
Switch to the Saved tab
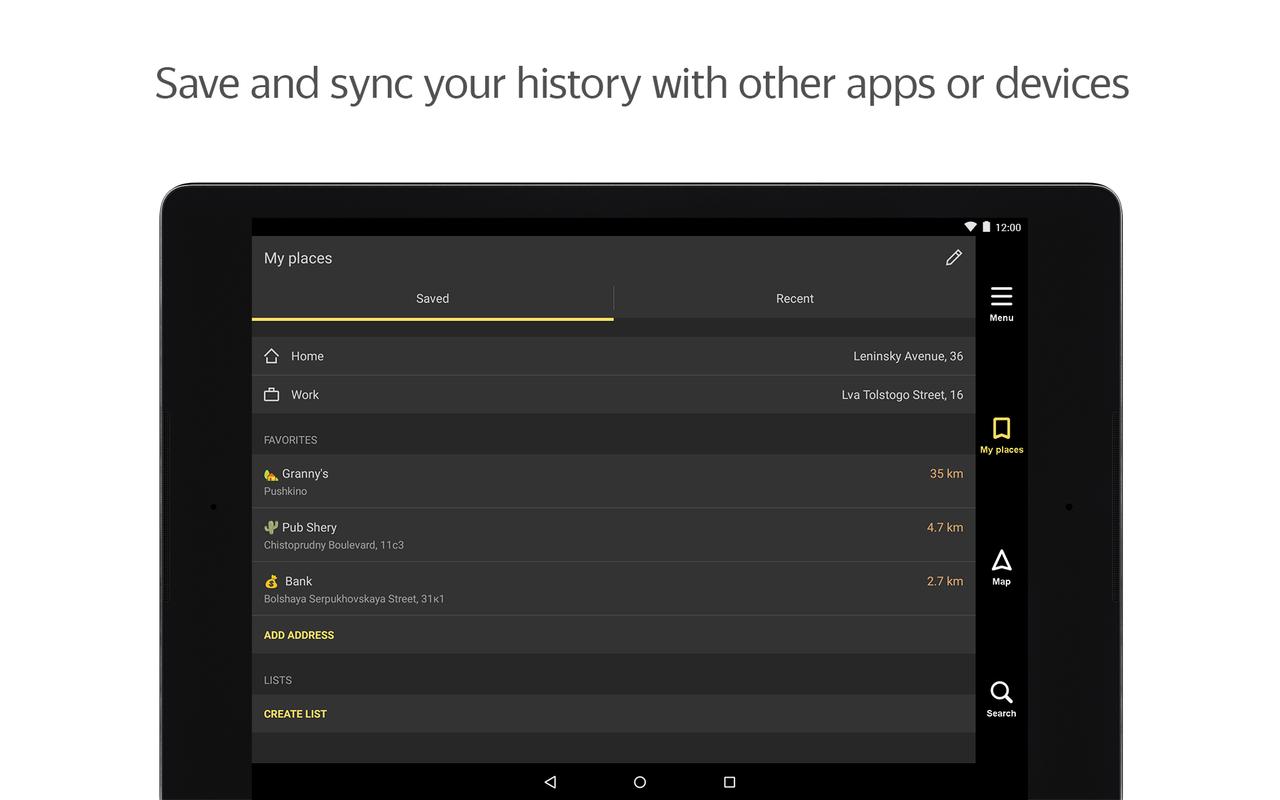click(432, 299)
